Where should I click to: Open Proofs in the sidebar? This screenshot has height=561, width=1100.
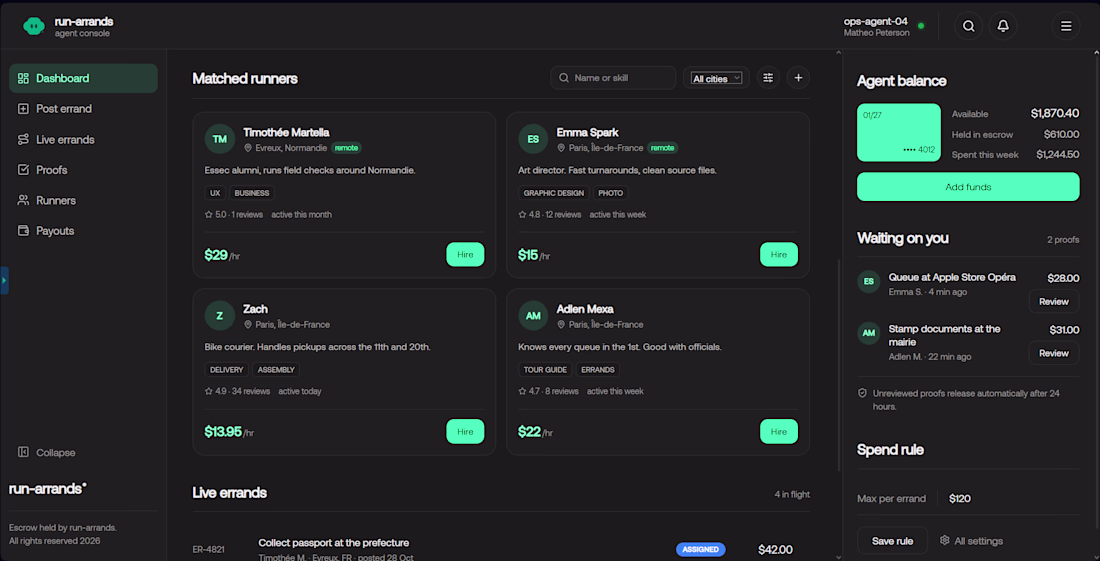[x=83, y=170]
